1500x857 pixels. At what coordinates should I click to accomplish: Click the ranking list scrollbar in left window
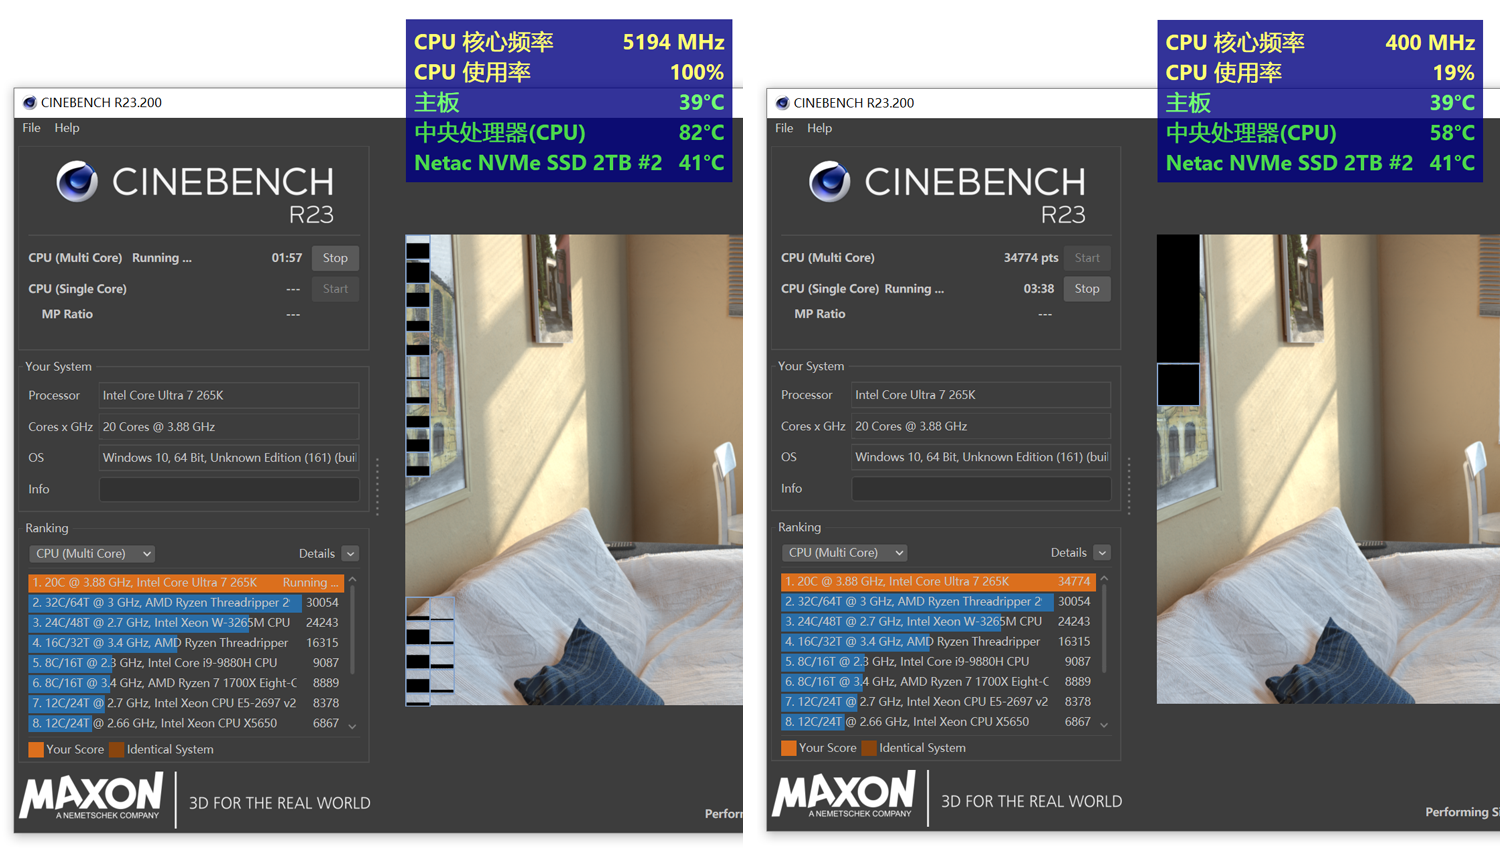tap(352, 630)
